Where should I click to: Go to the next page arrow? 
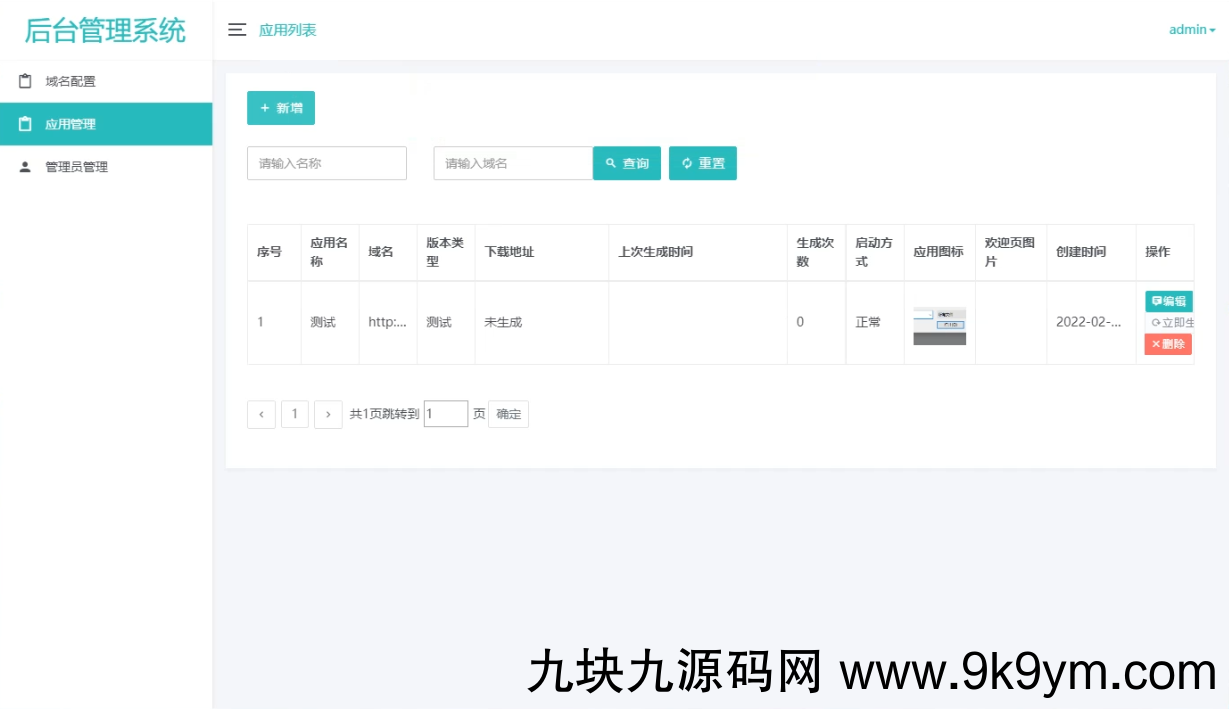click(x=328, y=414)
